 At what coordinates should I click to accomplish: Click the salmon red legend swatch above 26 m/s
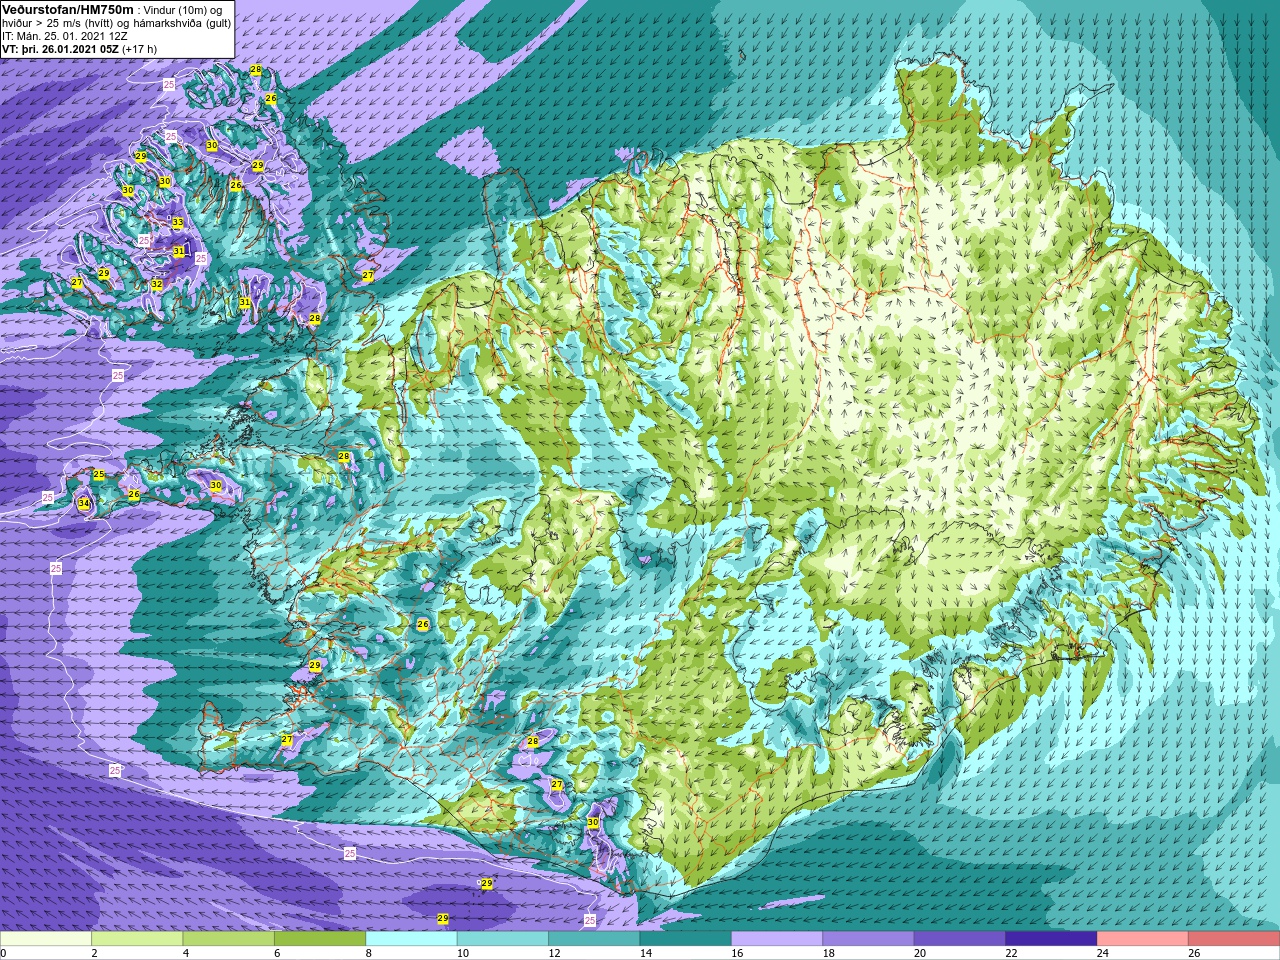click(1234, 939)
